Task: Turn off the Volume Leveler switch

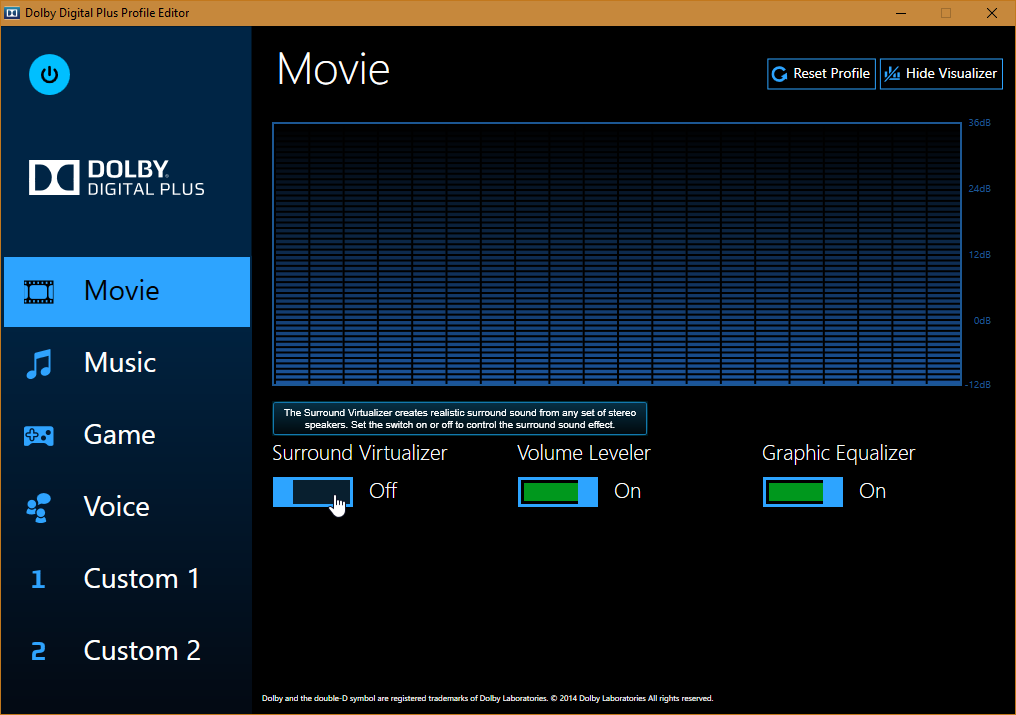Action: pos(558,492)
